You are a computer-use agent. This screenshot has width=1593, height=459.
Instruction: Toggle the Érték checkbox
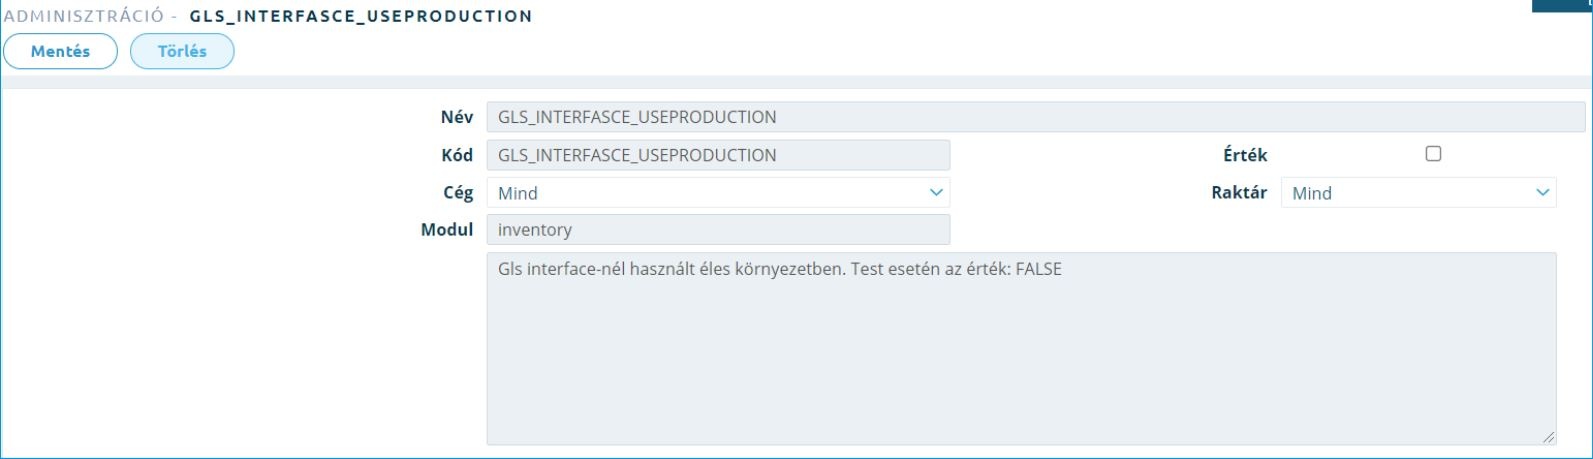pyautogui.click(x=1433, y=154)
